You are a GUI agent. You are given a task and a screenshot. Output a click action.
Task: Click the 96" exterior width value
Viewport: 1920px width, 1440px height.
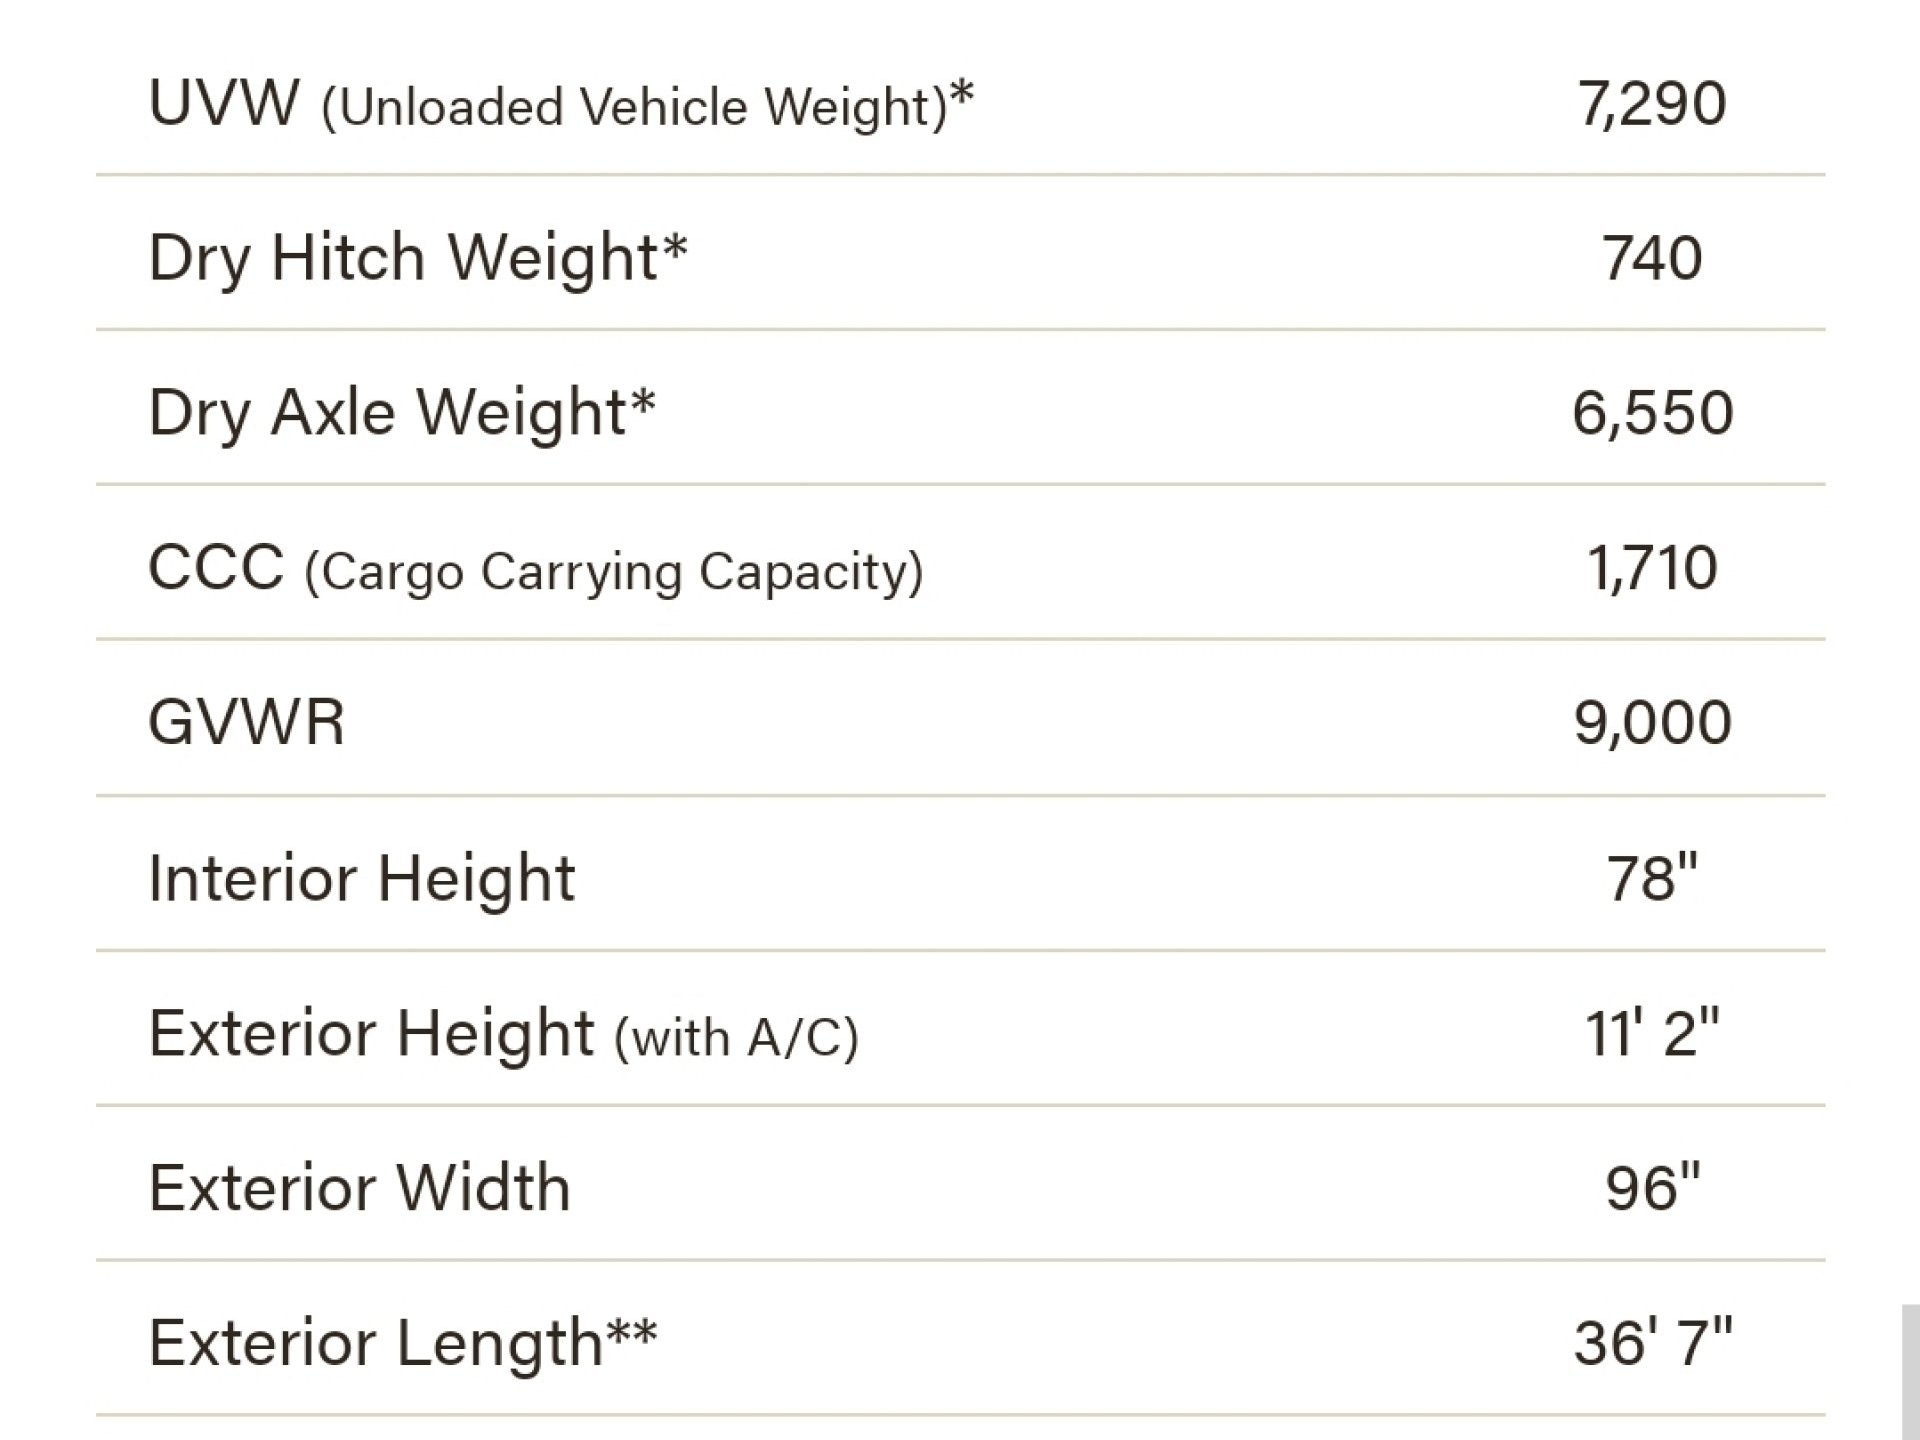tap(1652, 1188)
